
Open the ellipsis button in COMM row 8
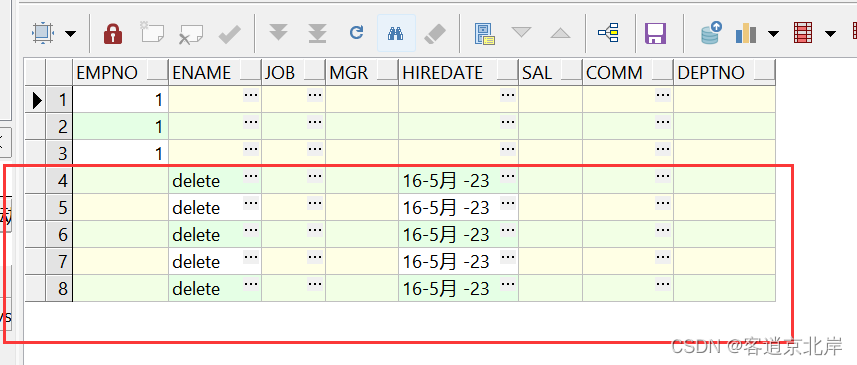click(x=663, y=284)
